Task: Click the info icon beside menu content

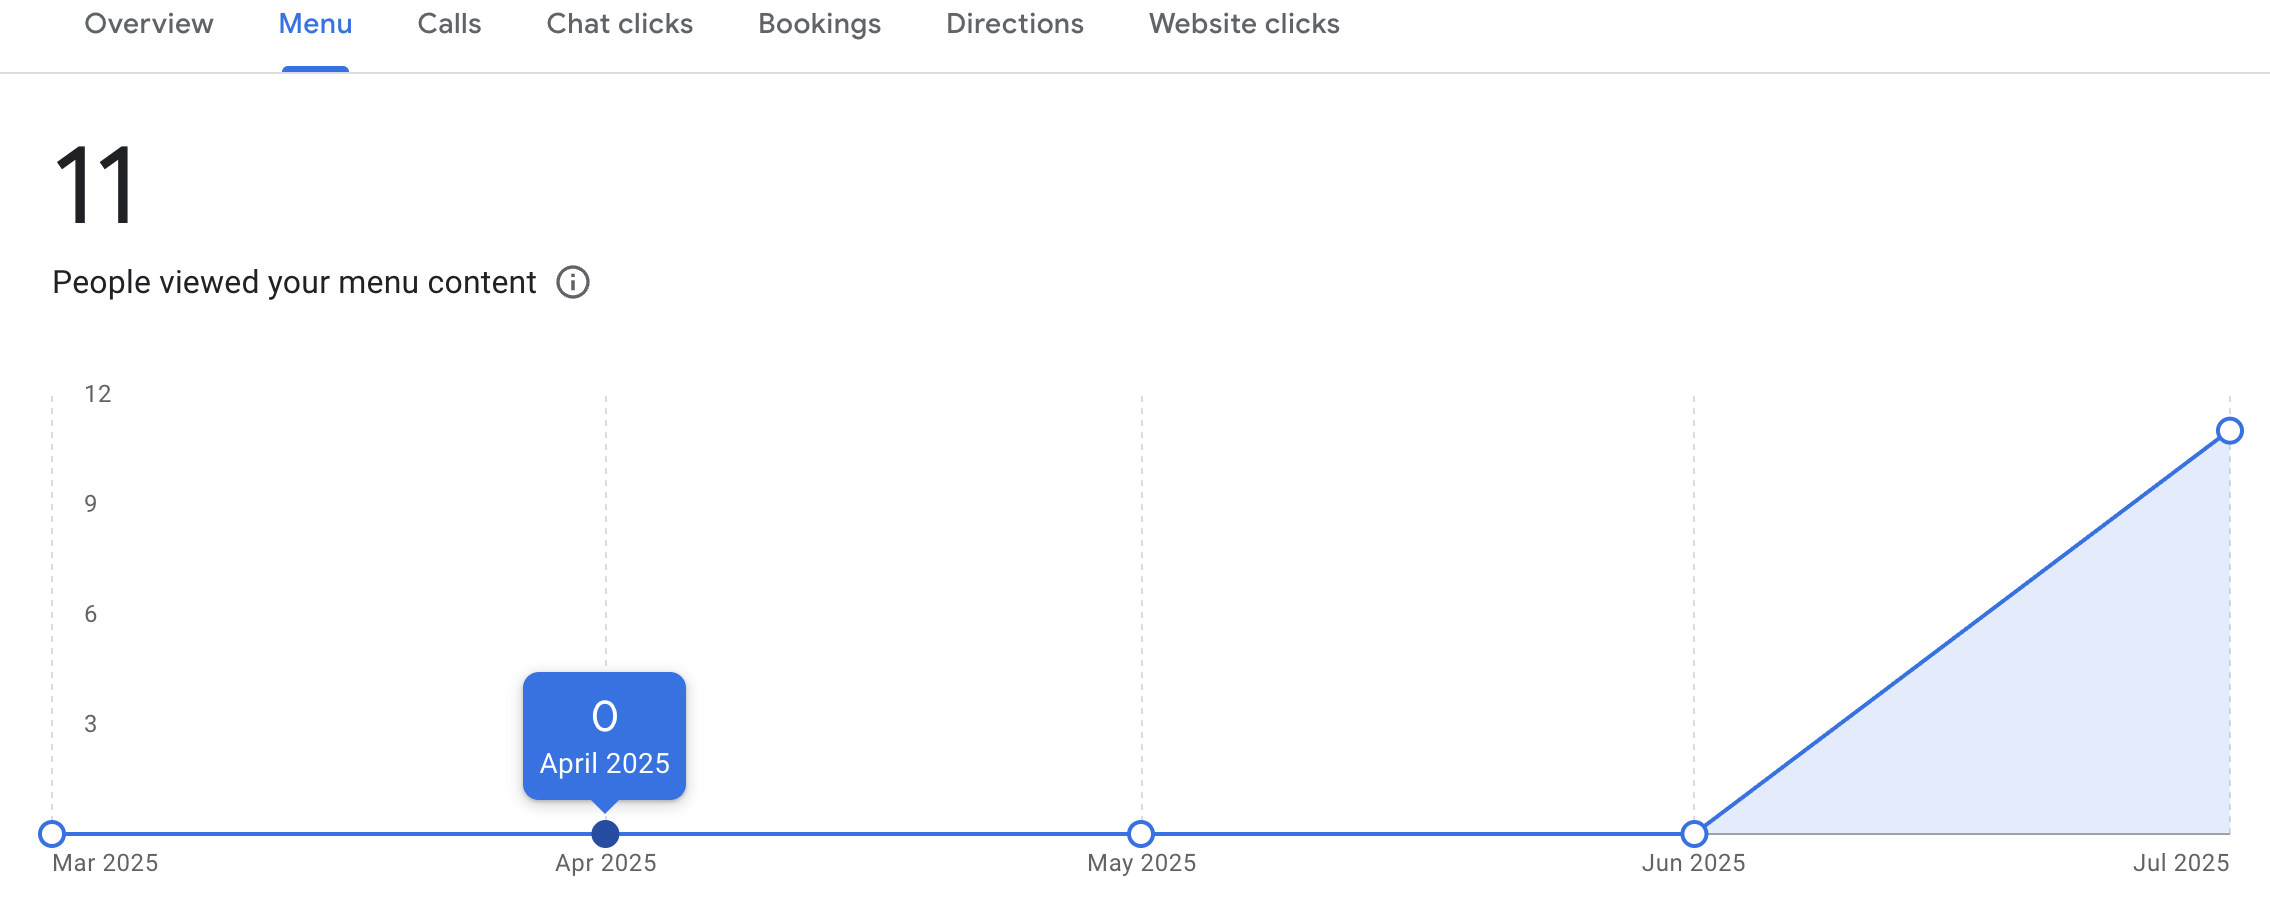Action: (573, 283)
